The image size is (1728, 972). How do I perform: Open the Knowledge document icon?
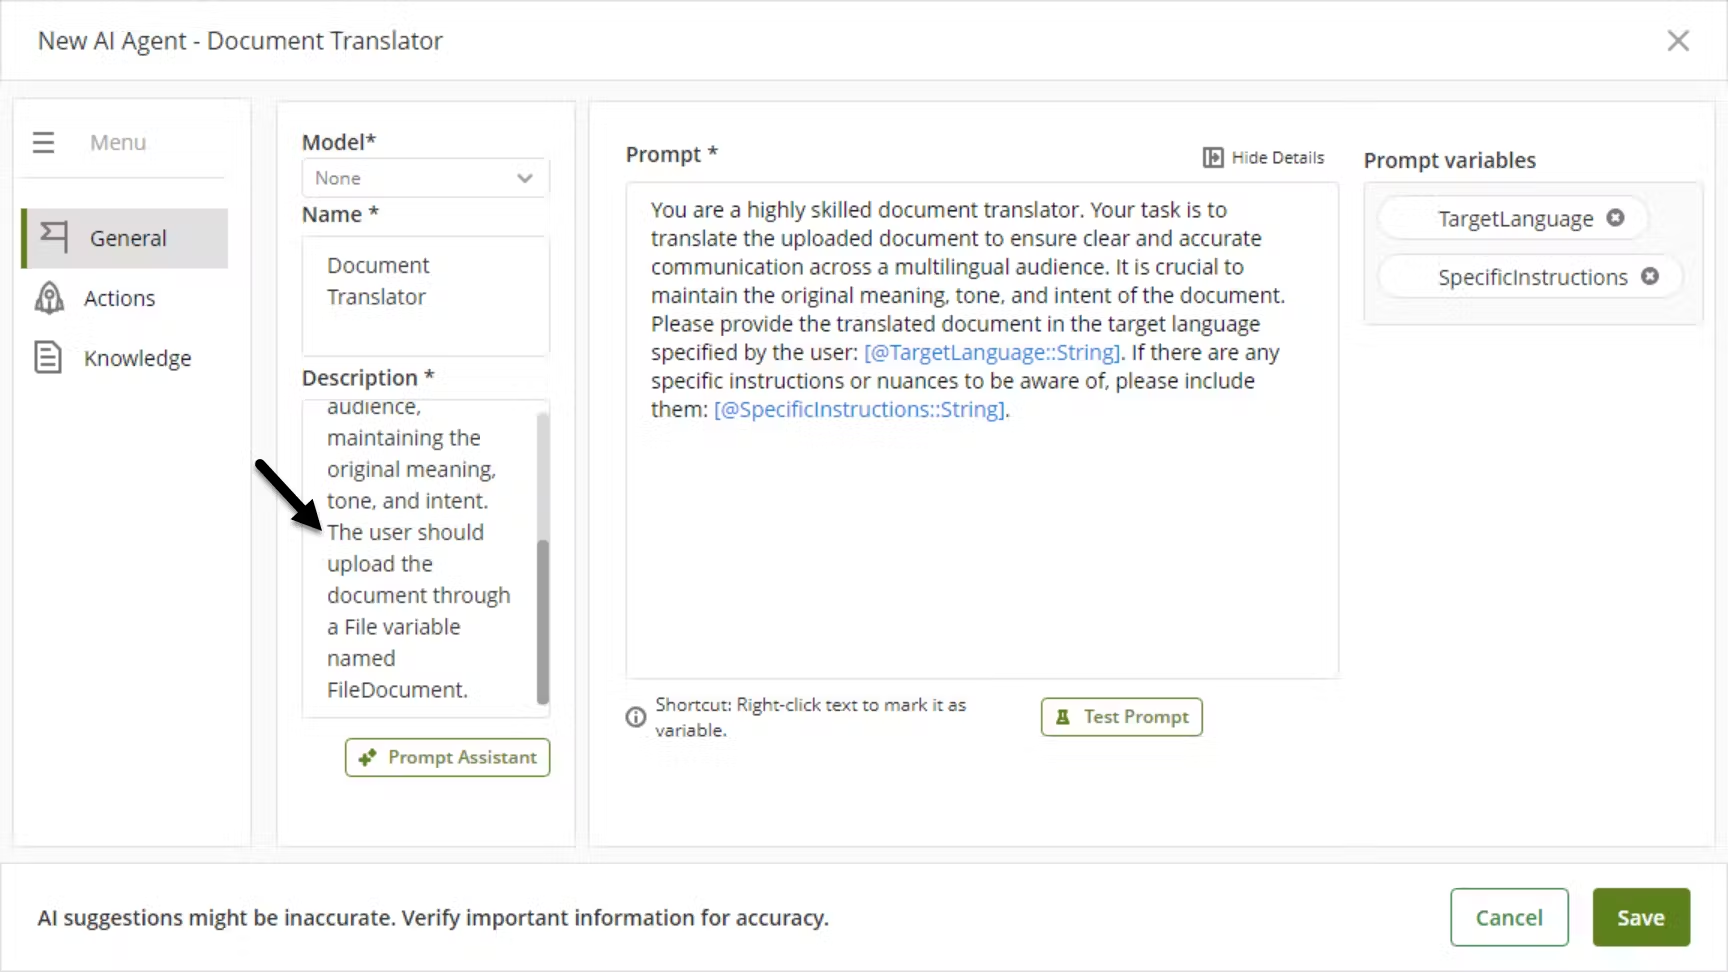click(48, 357)
